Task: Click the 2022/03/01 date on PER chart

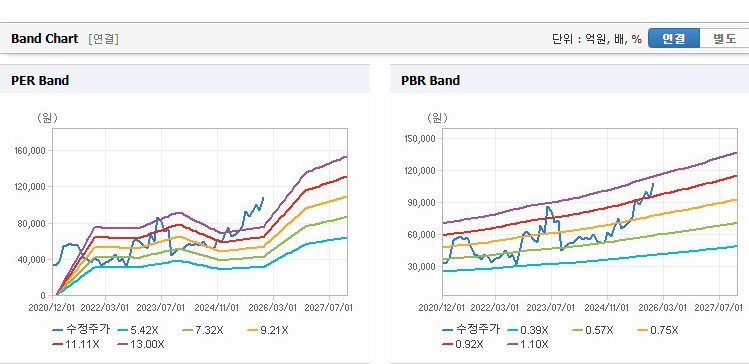Action: pyautogui.click(x=105, y=307)
